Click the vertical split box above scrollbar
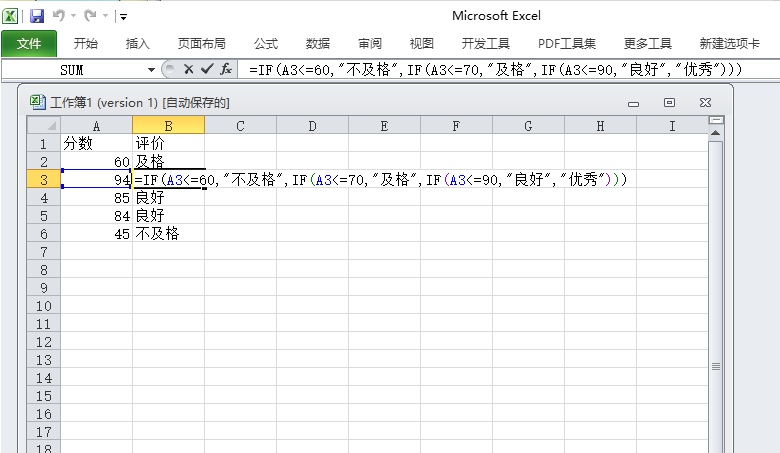The width and height of the screenshot is (780, 453). (x=716, y=120)
